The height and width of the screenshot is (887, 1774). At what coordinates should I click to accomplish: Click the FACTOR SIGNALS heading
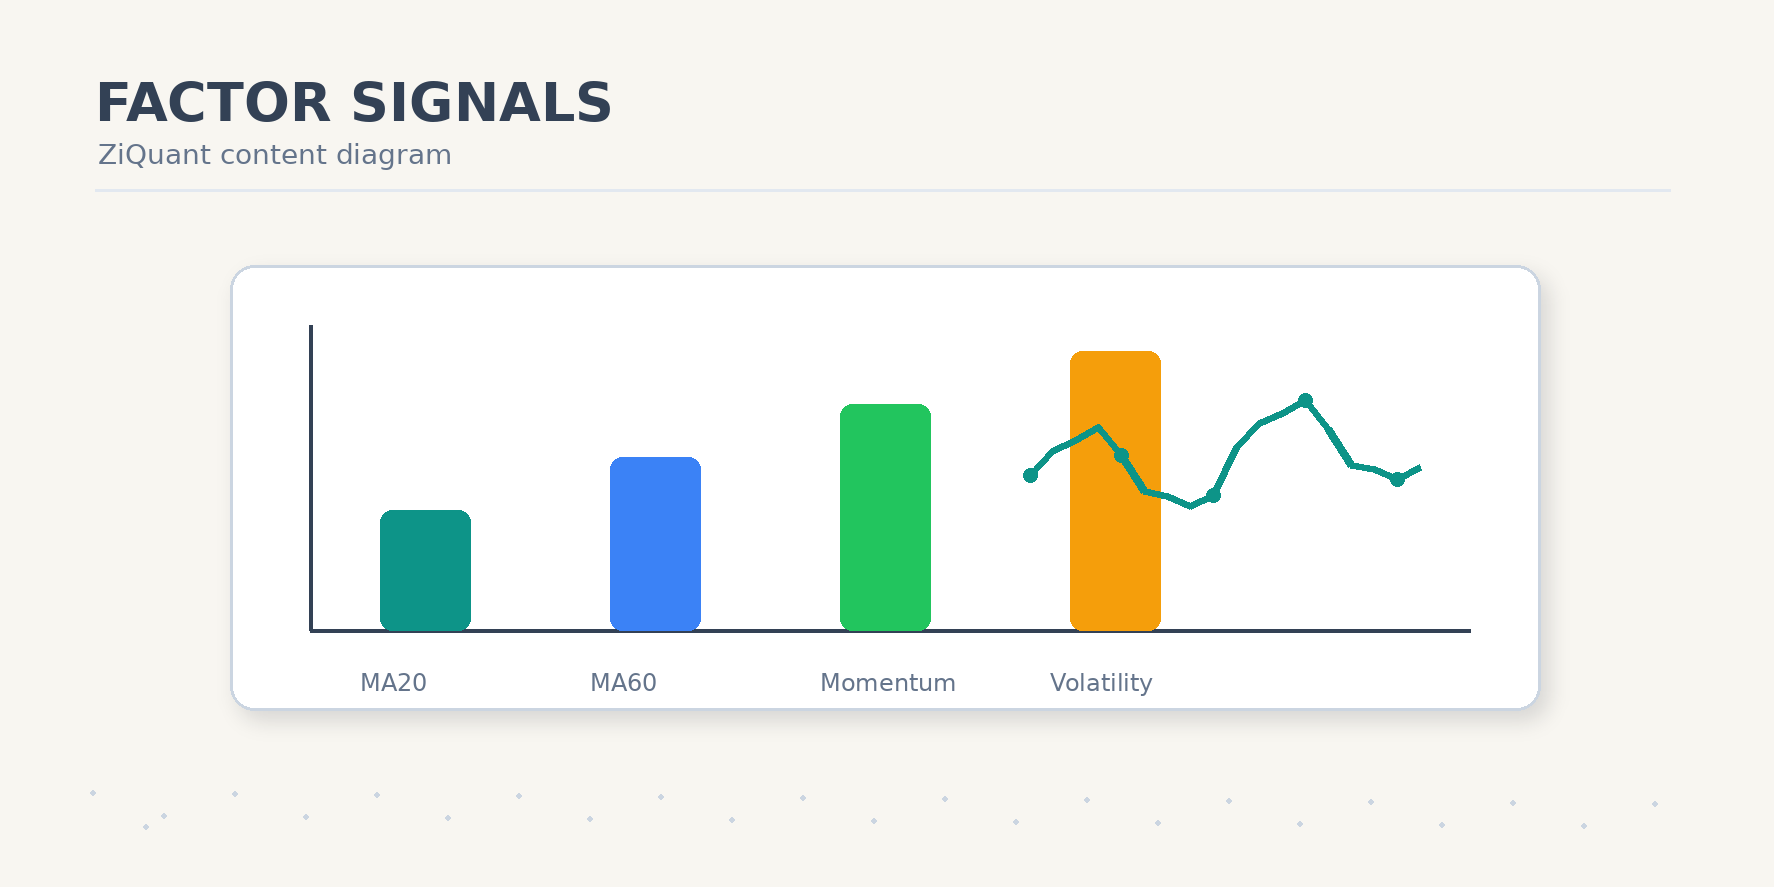pos(353,103)
